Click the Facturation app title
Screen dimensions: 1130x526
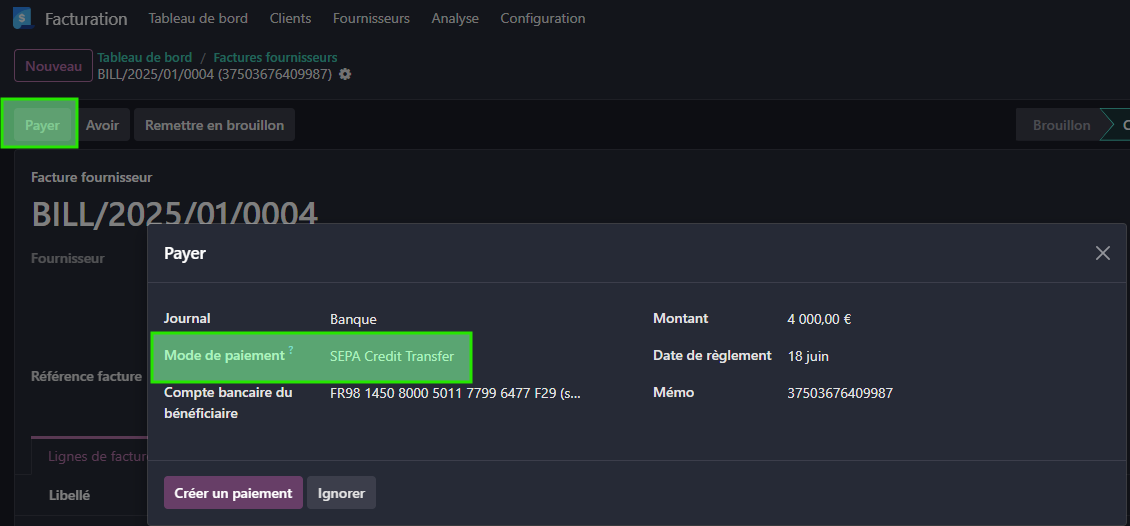pyautogui.click(x=86, y=19)
